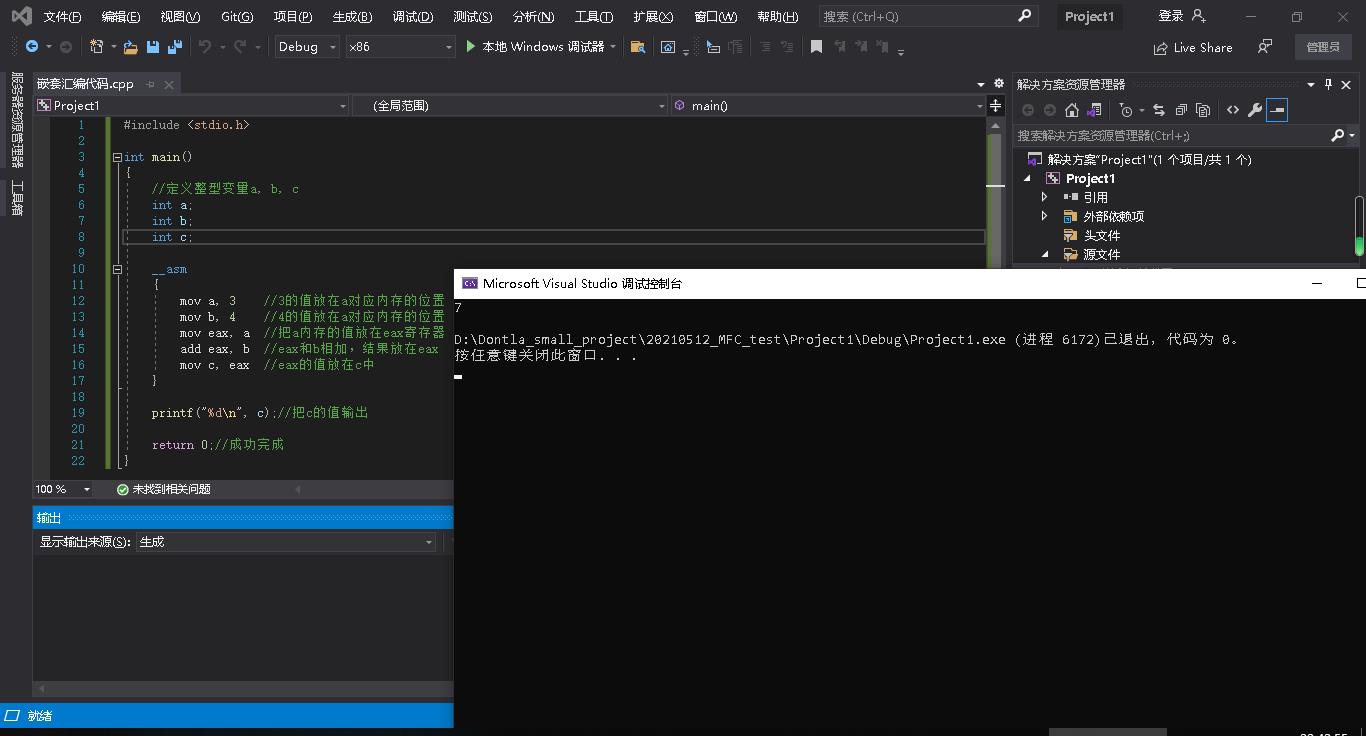The width and height of the screenshot is (1366, 736).
Task: Click the New Project toolbar icon
Action: point(97,47)
